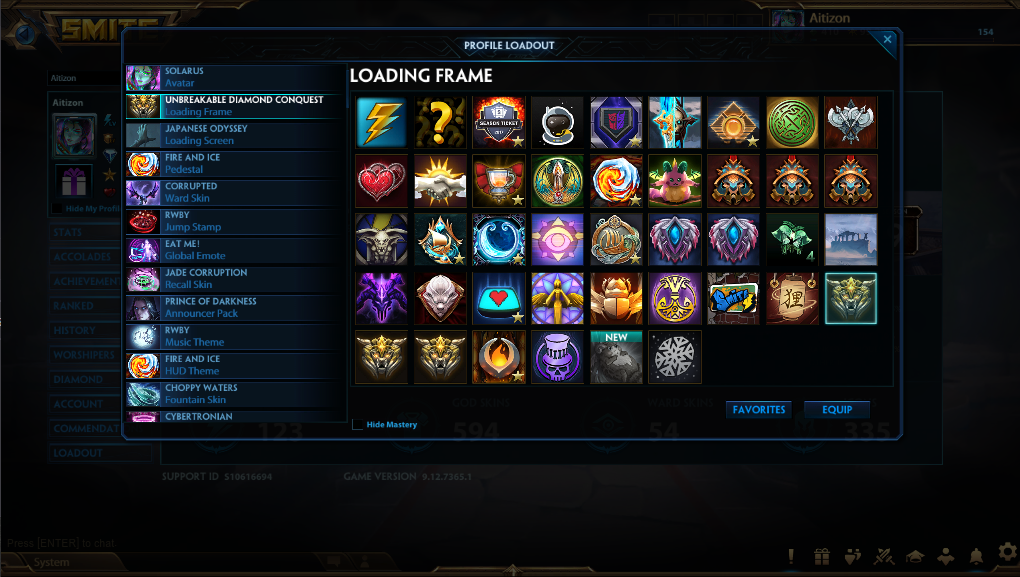Toggle the Hide Mastery checkbox
The height and width of the screenshot is (577, 1020).
[357, 425]
